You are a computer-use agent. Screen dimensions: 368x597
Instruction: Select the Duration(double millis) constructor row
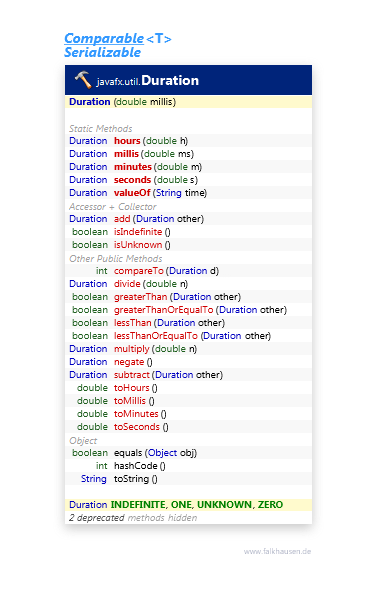[x=188, y=102]
